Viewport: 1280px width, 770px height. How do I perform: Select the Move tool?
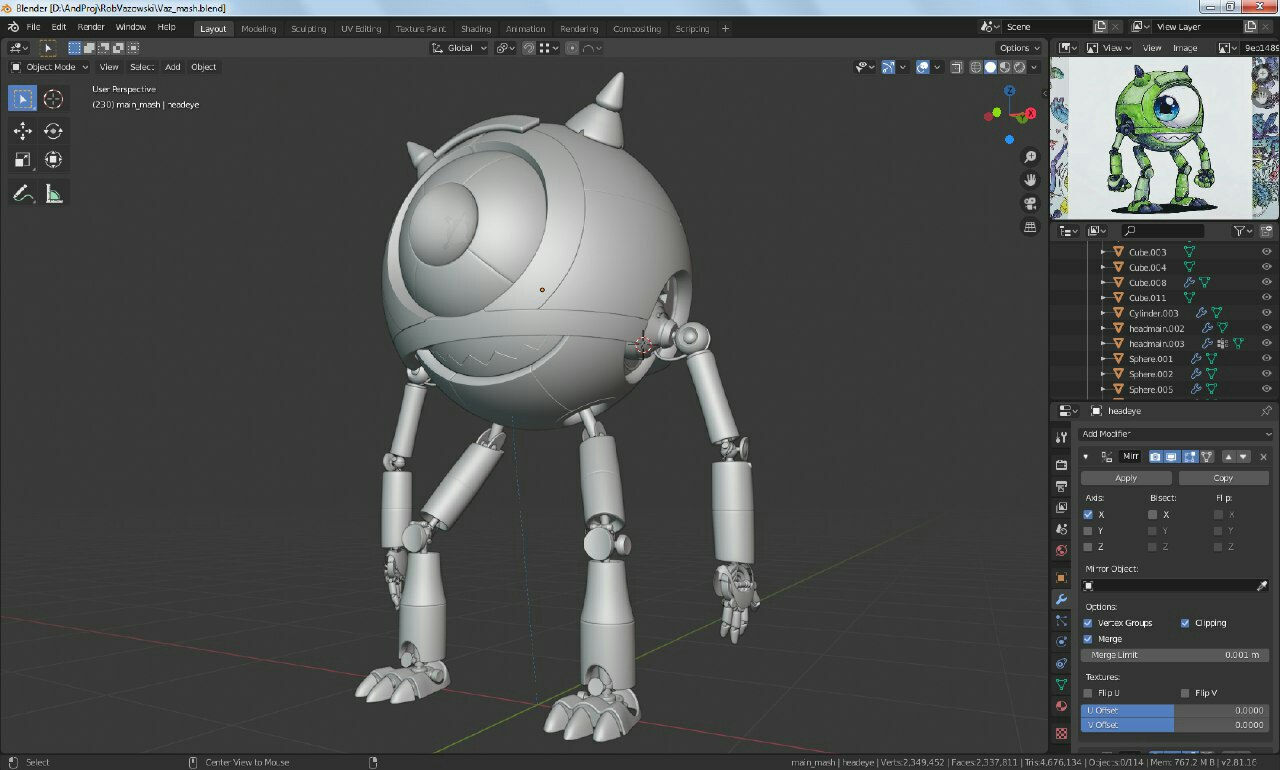tap(23, 131)
